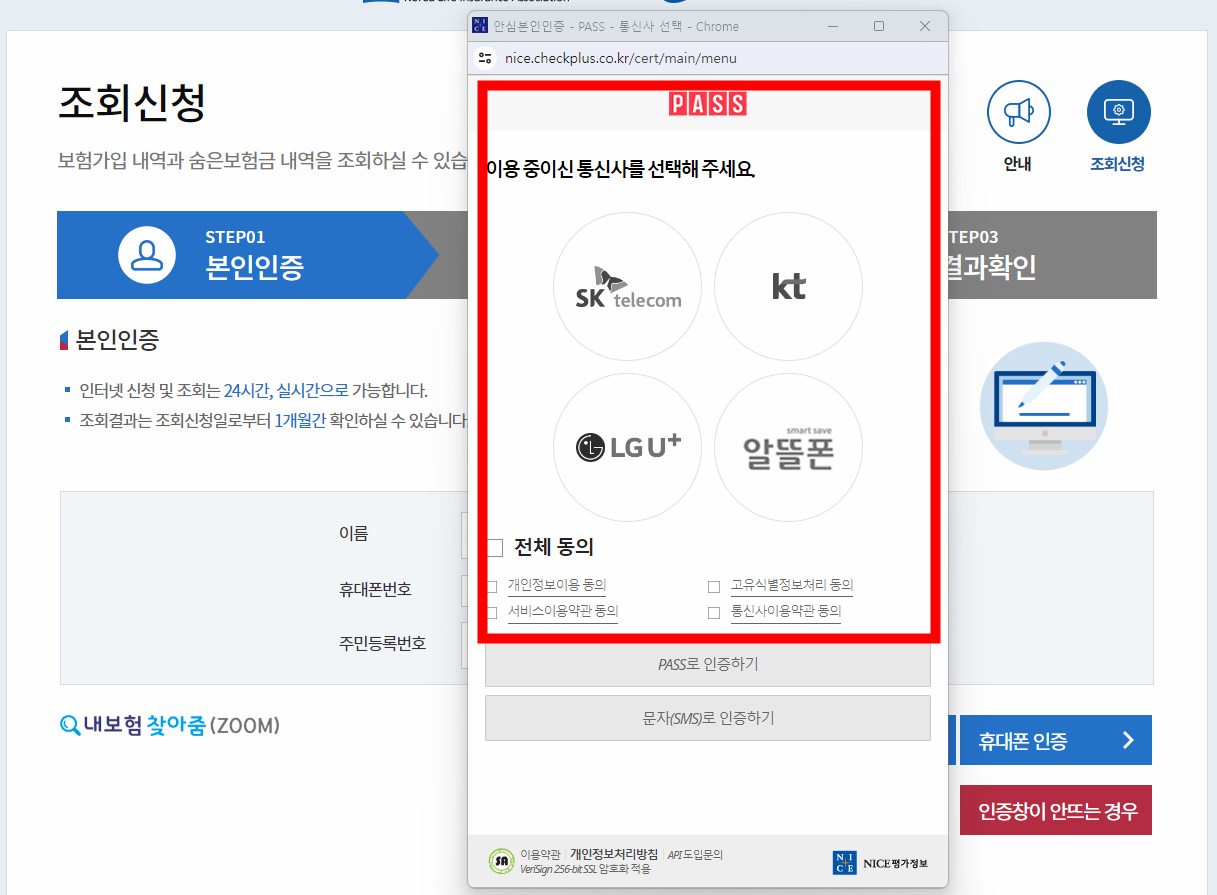1217x895 pixels.
Task: Open the 서비스이용약관 동의 terms link
Action: coord(563,611)
